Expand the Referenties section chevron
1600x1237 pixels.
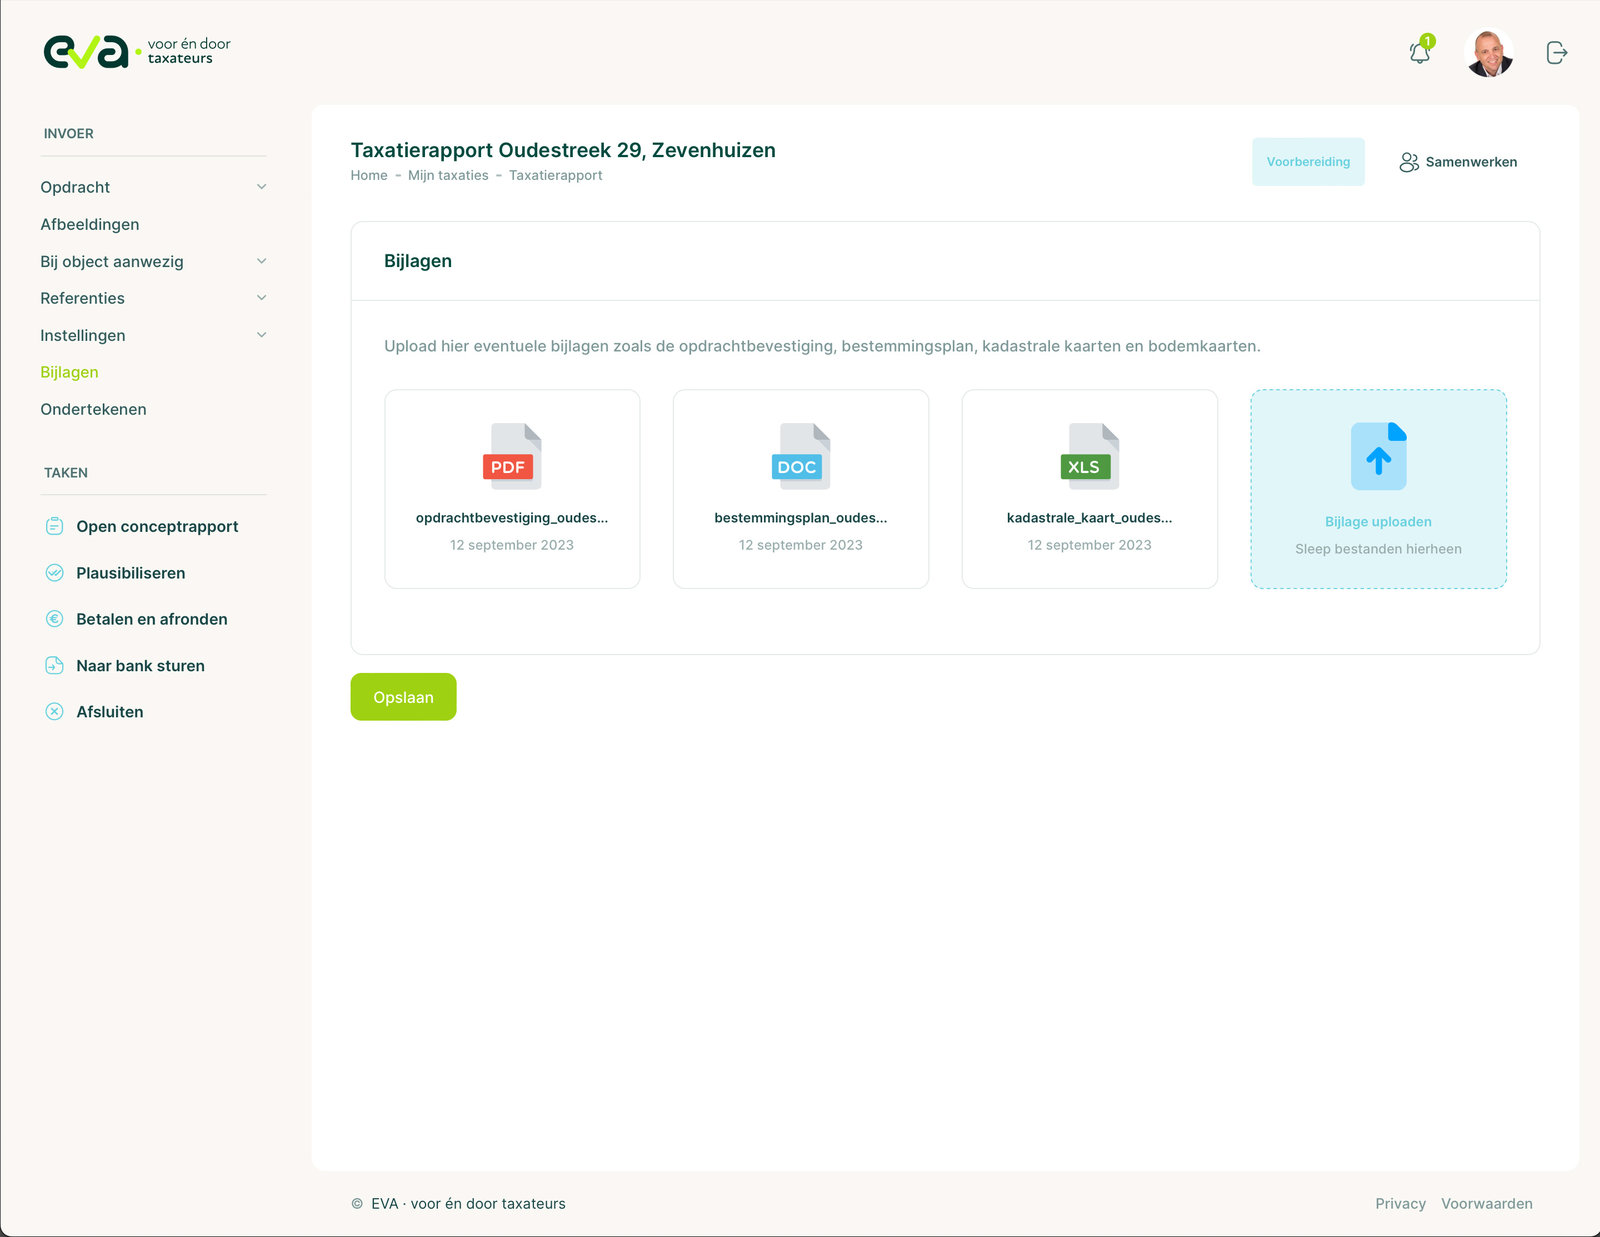point(261,298)
